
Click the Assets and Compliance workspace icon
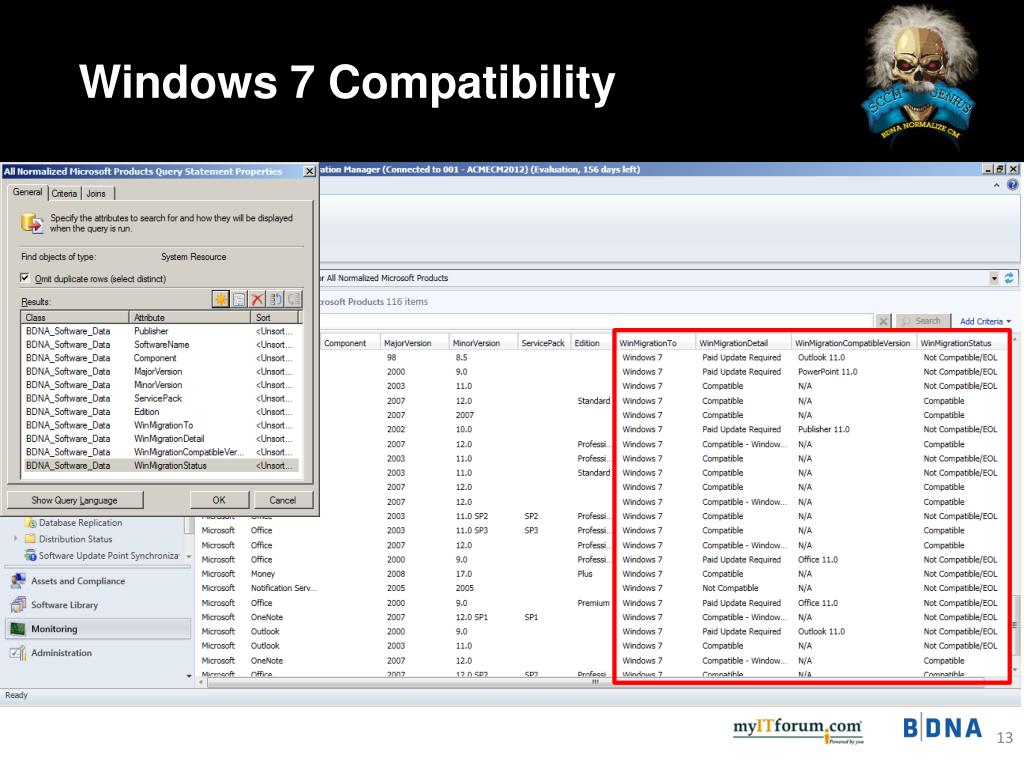(19, 581)
